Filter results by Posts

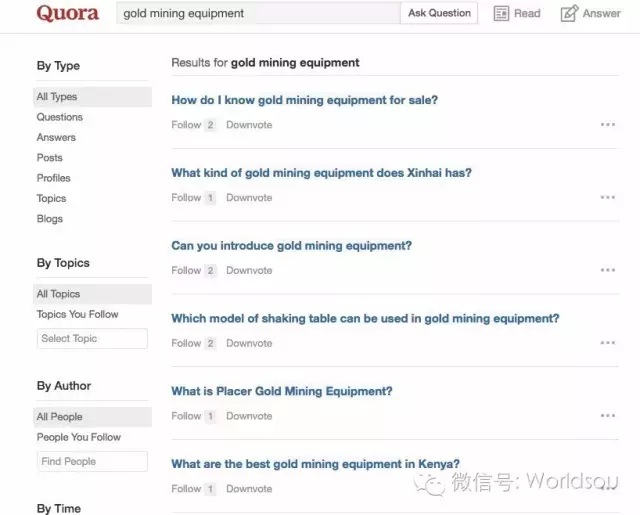point(49,158)
